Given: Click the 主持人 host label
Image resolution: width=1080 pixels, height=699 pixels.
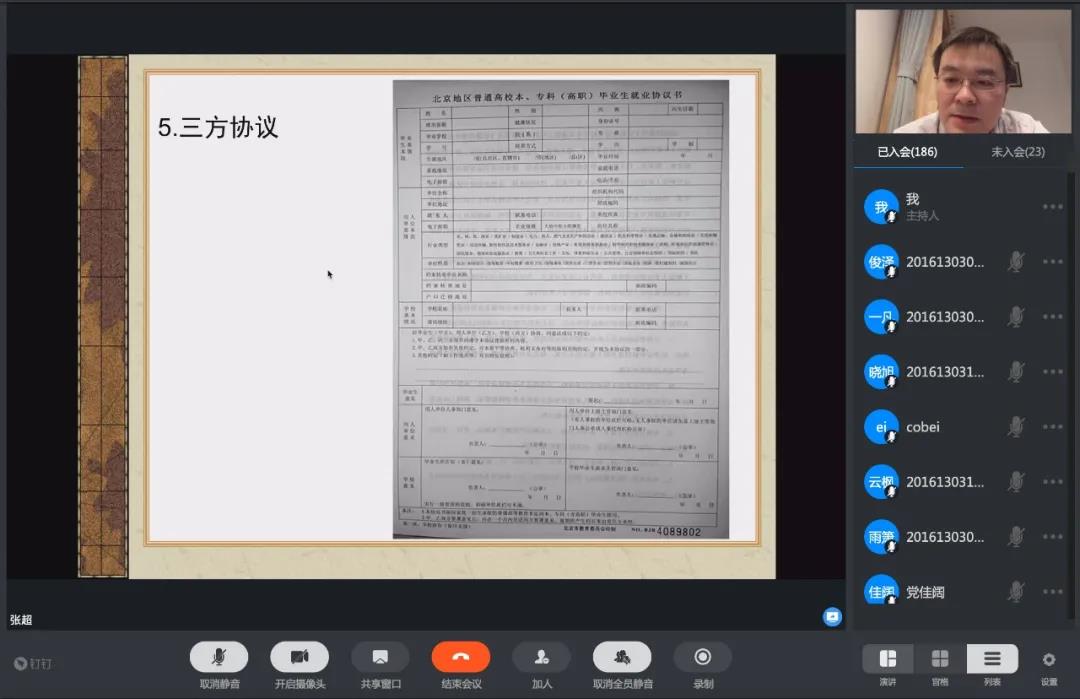Looking at the screenshot, I should point(922,216).
